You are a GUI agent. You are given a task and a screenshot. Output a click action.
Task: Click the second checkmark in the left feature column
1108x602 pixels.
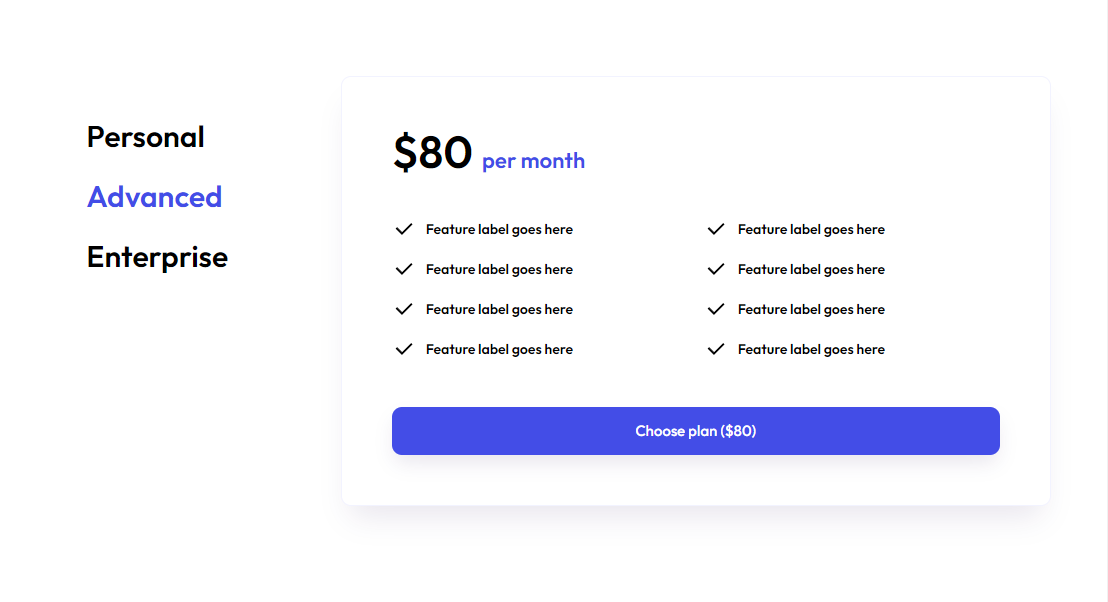(x=404, y=269)
